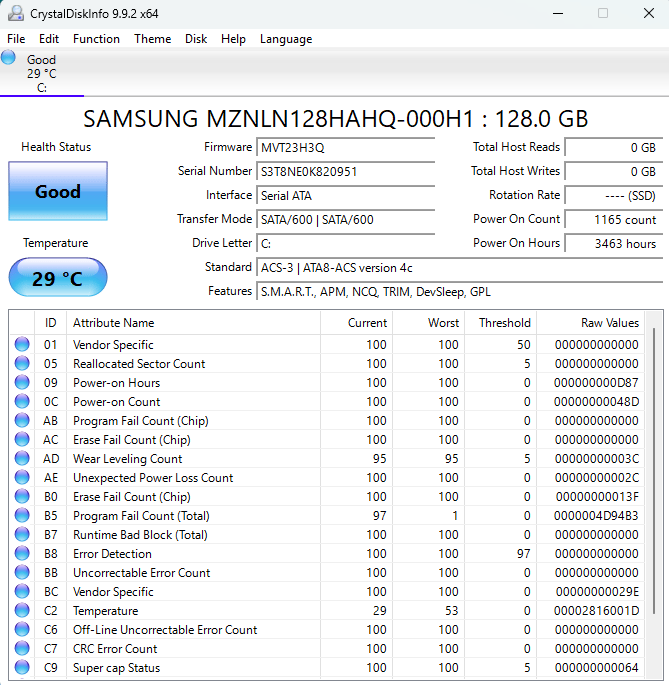Click the status circle for Temperature attribute C2
This screenshot has height=685, width=669.
22,610
